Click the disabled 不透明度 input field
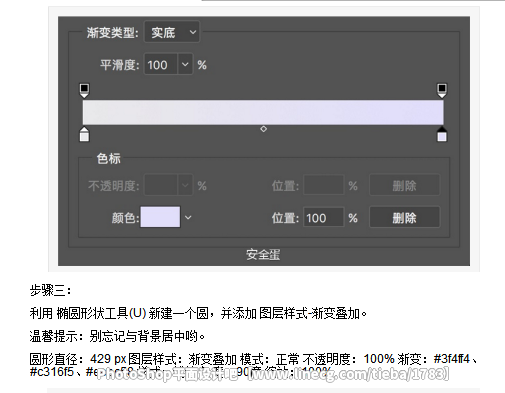 coord(161,185)
